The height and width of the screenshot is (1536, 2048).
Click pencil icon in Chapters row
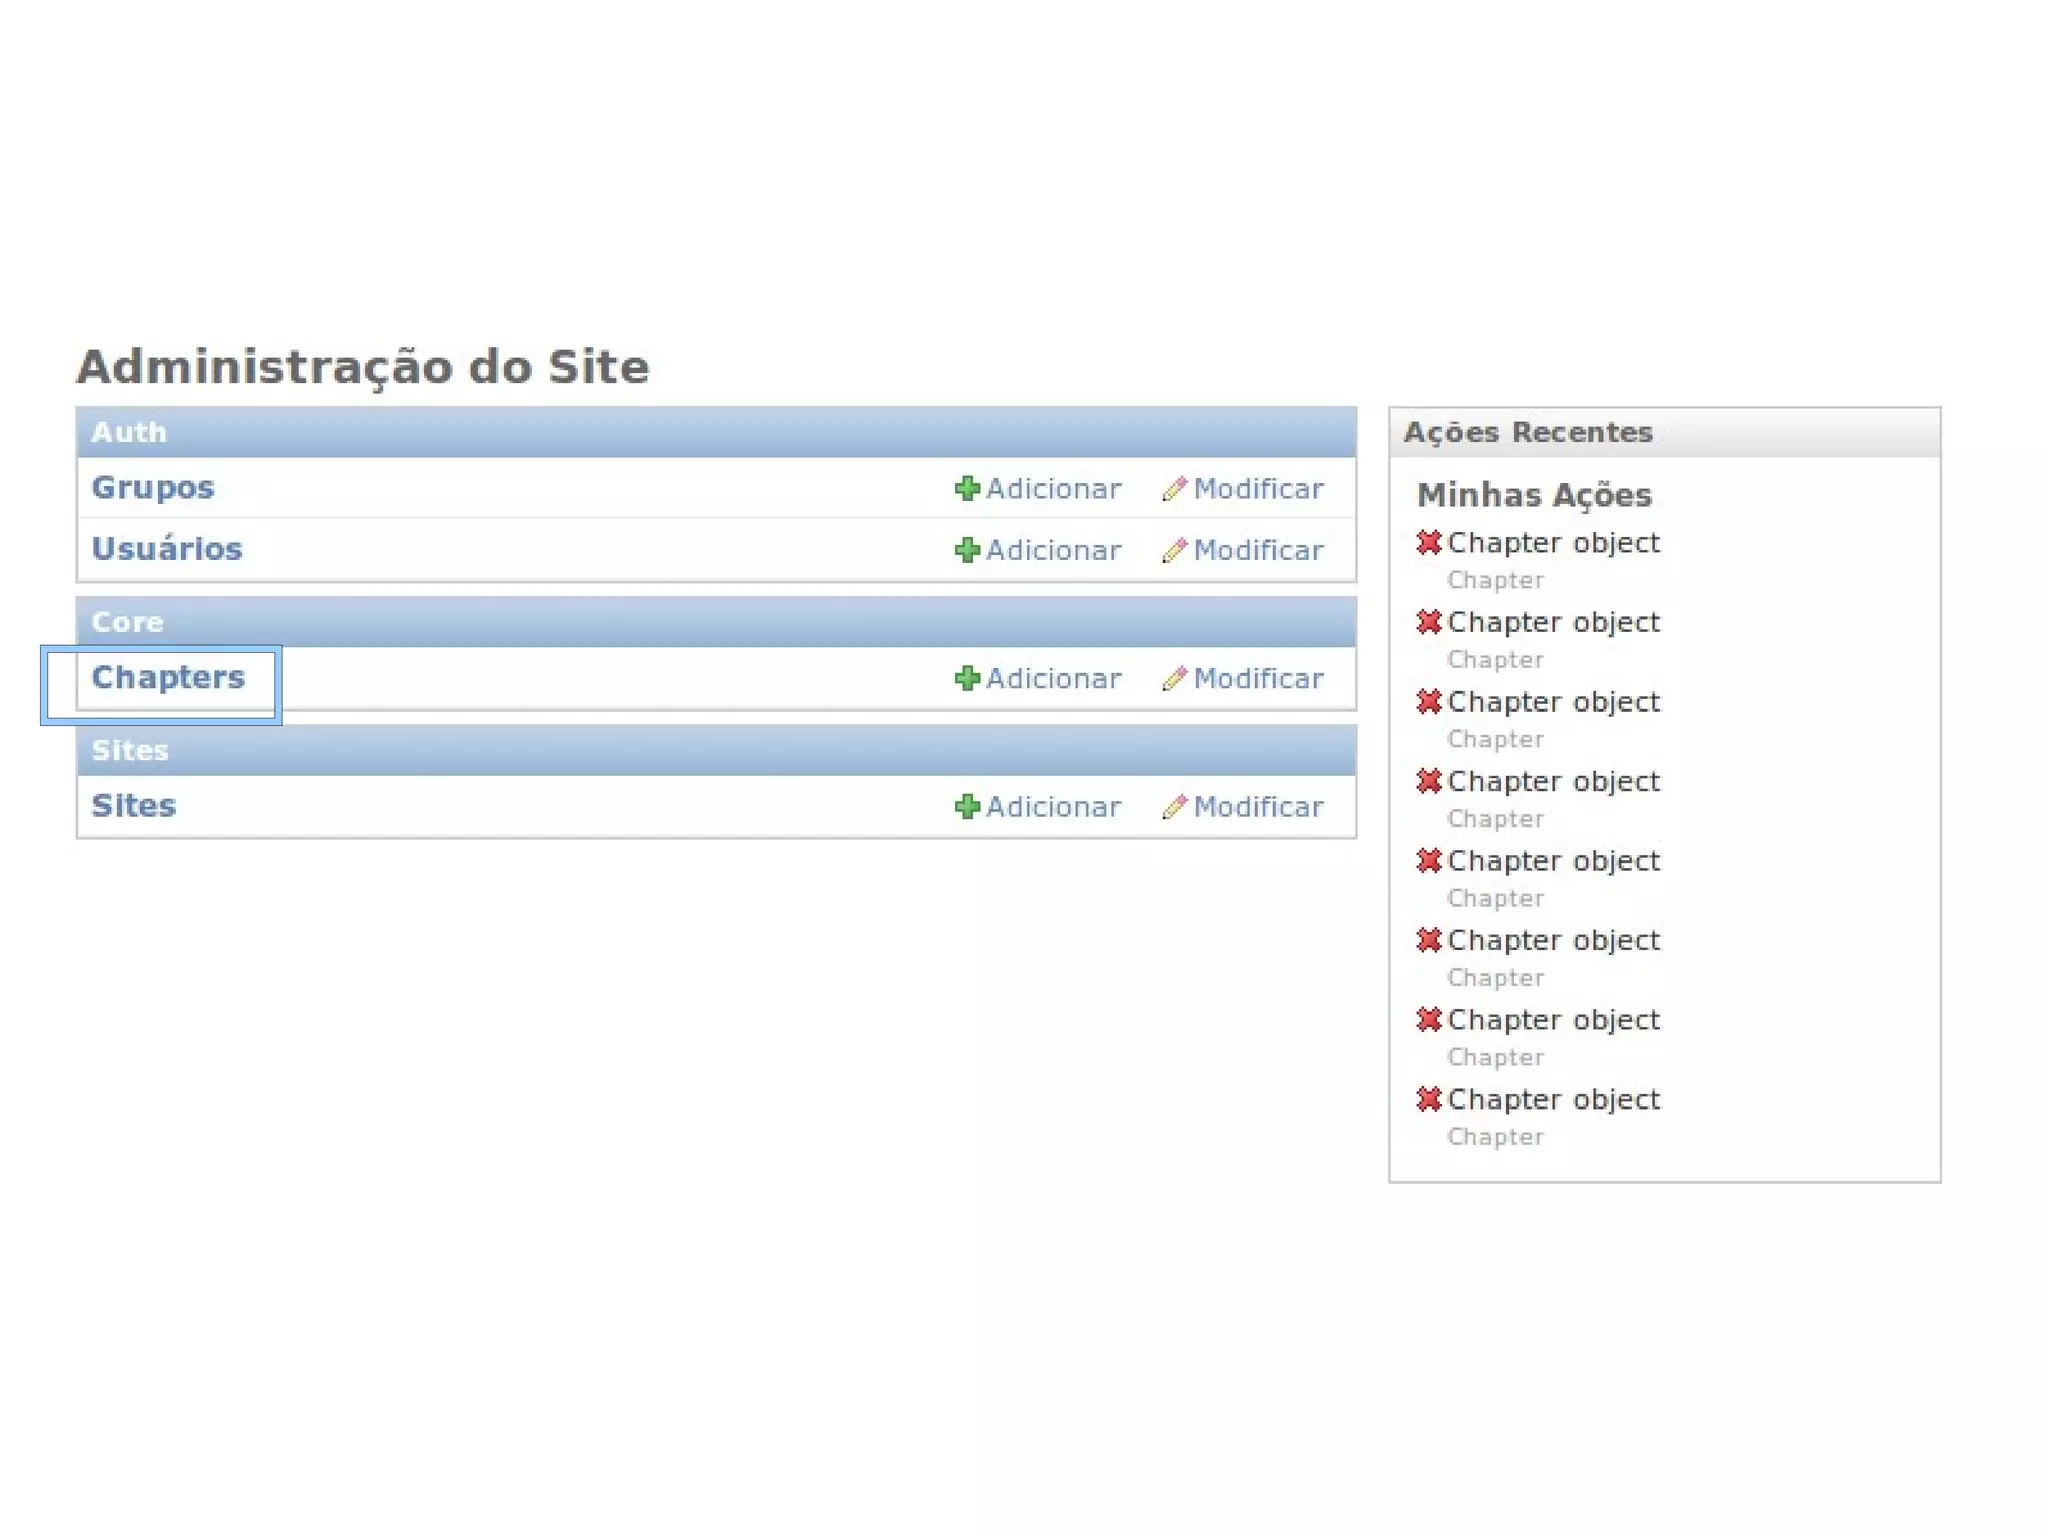[x=1174, y=678]
